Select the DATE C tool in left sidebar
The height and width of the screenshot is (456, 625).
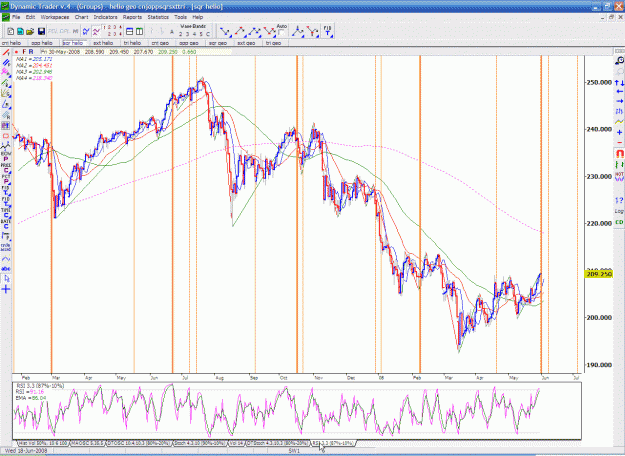[6, 224]
